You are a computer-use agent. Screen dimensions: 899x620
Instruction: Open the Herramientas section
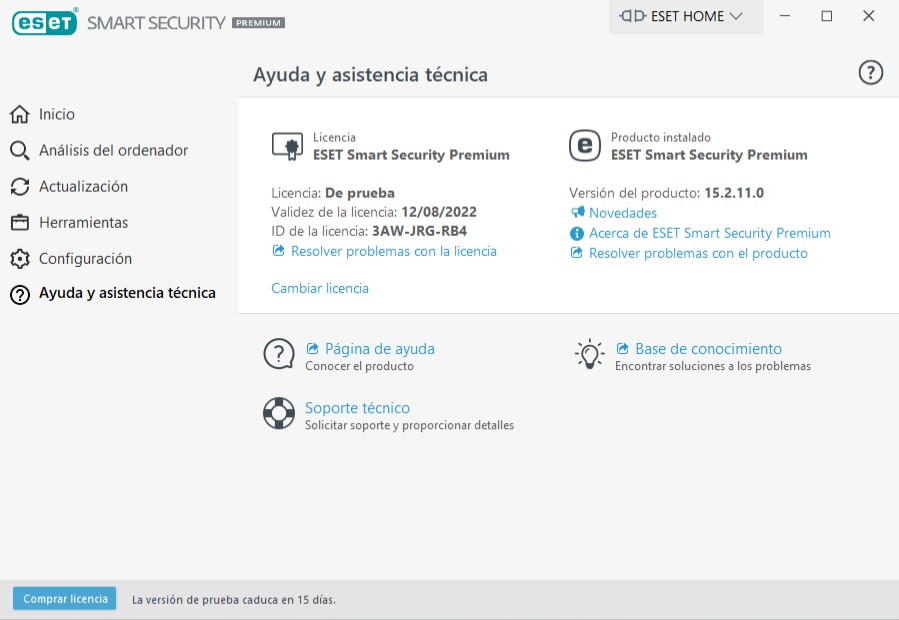tap(84, 223)
